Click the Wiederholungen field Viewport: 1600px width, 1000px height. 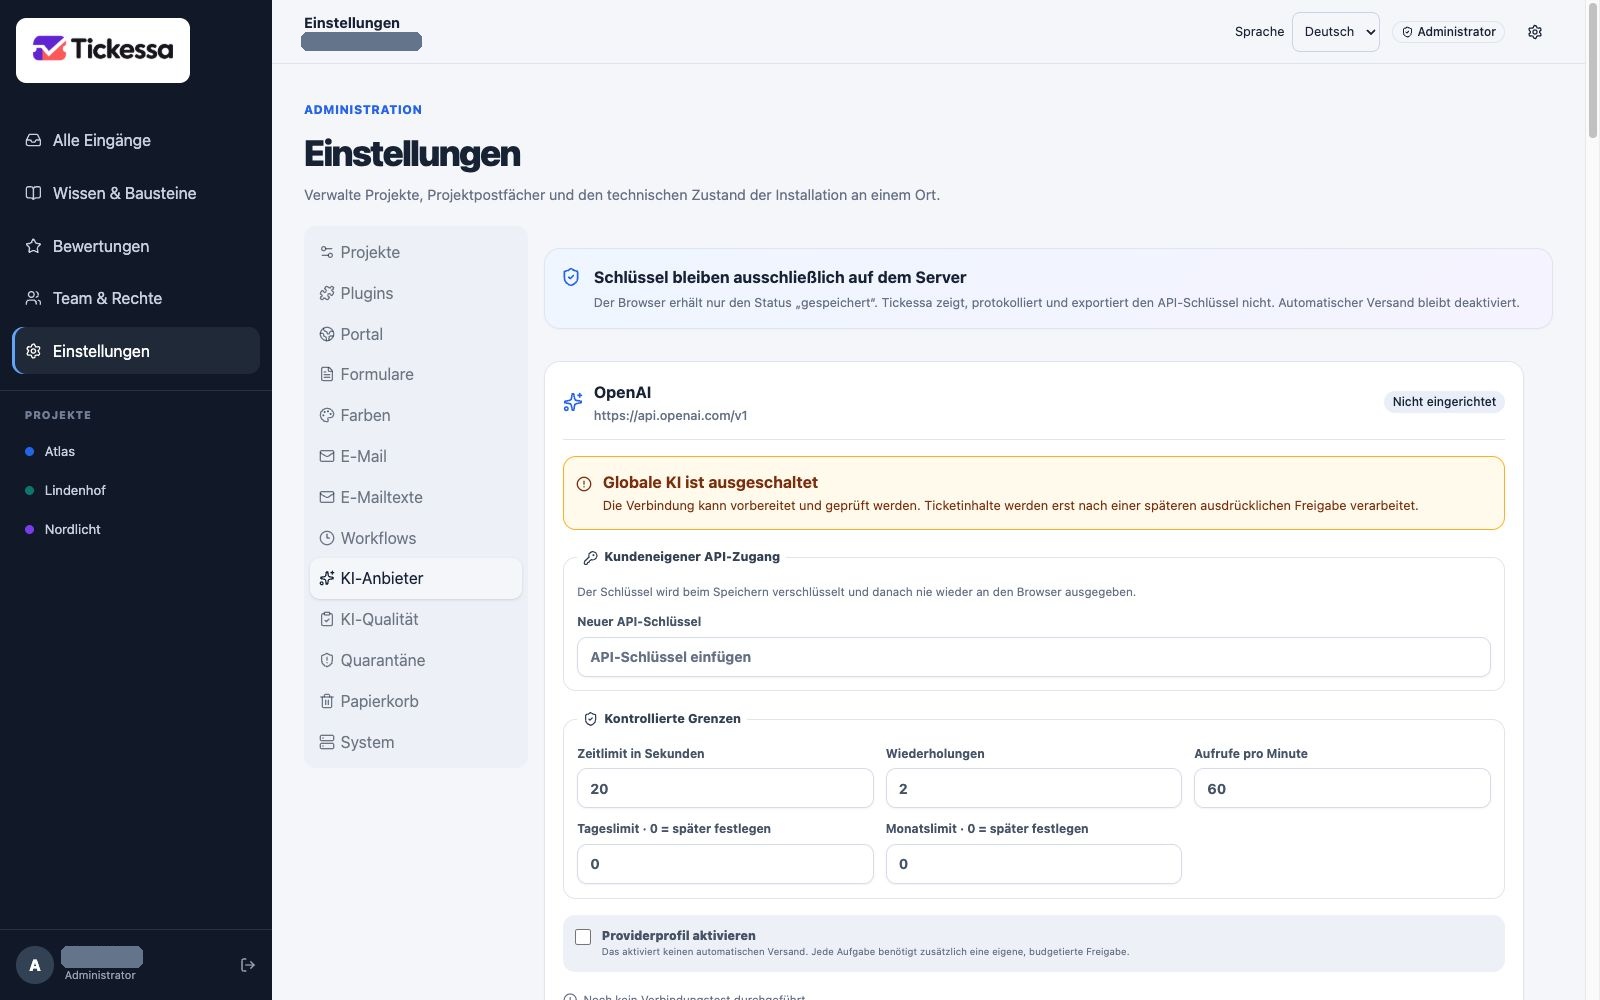(x=1033, y=788)
